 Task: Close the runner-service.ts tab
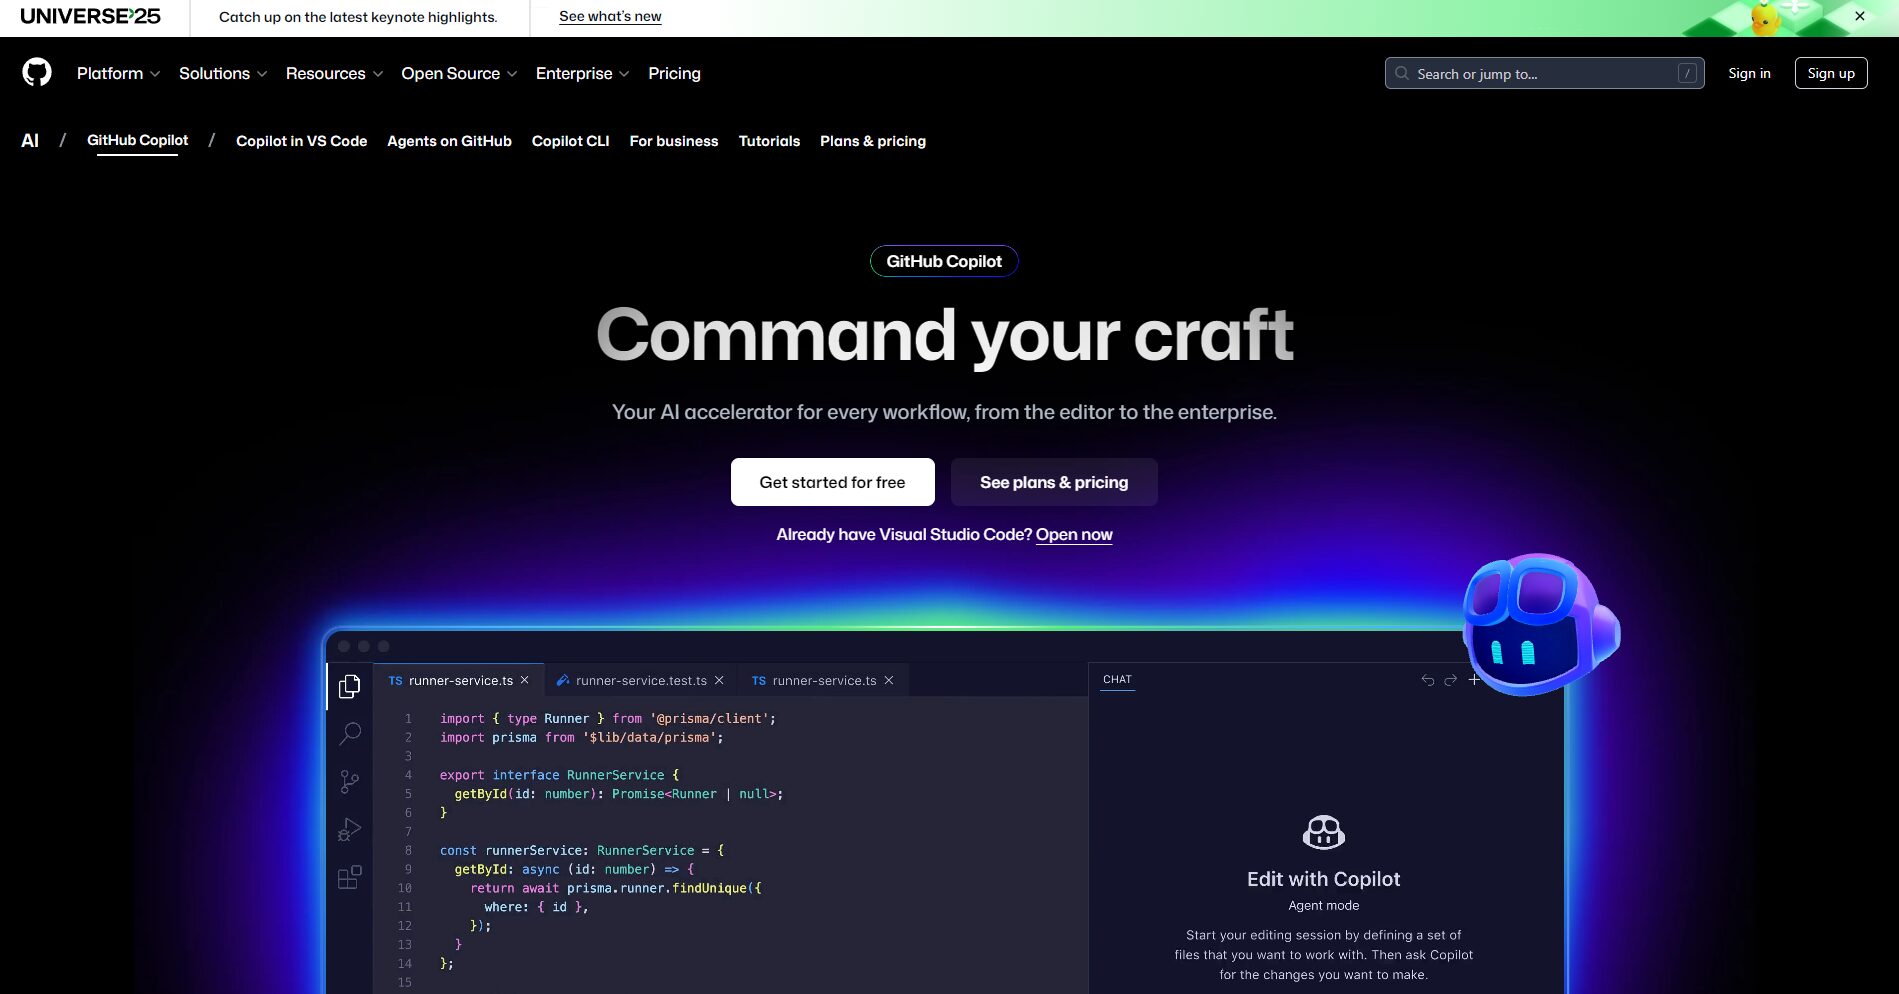tap(524, 680)
